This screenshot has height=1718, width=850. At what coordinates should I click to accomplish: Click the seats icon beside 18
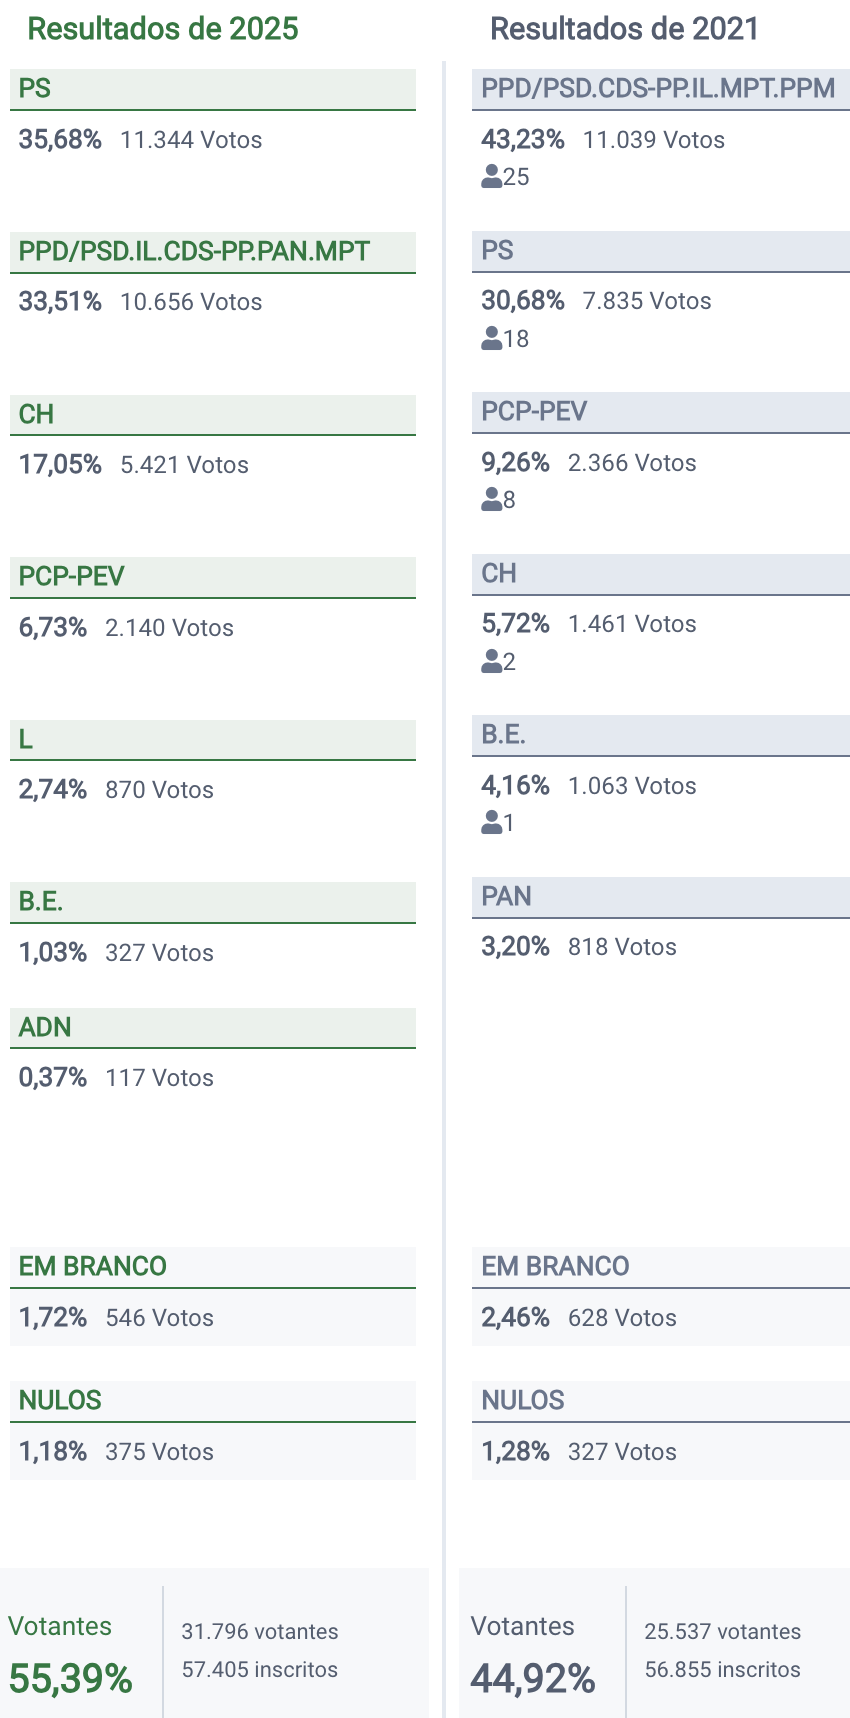click(491, 339)
